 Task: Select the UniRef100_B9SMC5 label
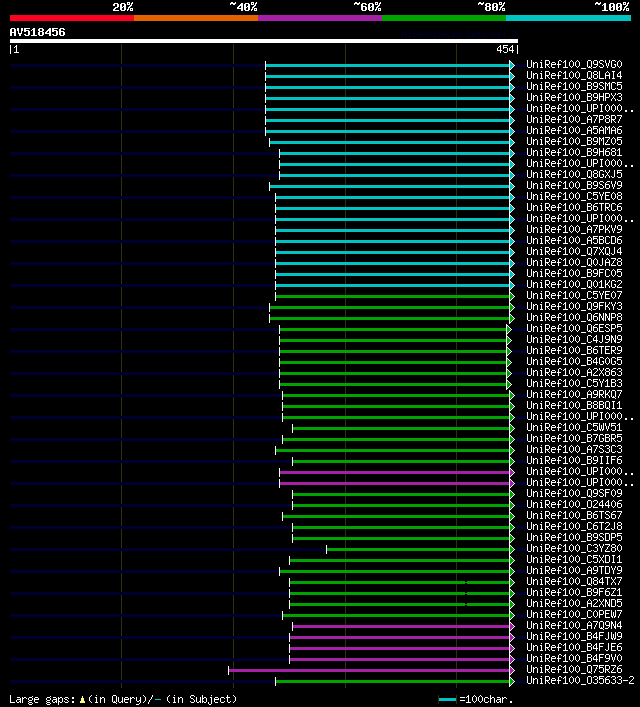pyautogui.click(x=574, y=87)
